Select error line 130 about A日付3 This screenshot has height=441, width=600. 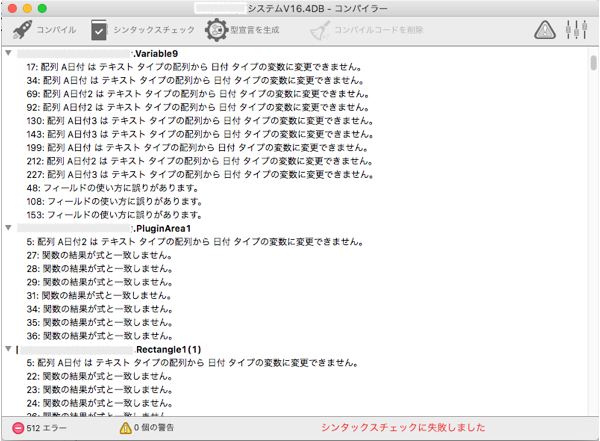click(x=200, y=121)
